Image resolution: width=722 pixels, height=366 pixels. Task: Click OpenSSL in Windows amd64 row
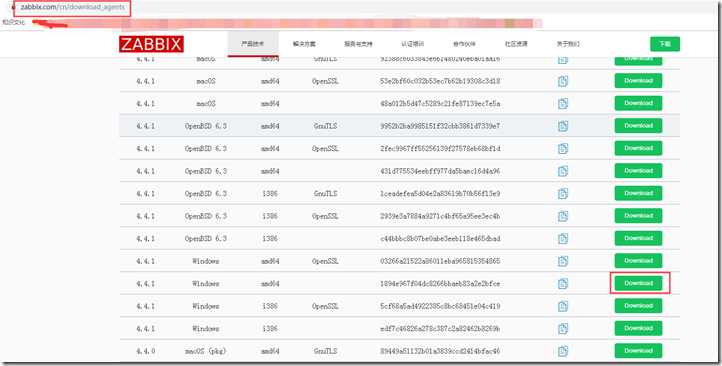[325, 261]
